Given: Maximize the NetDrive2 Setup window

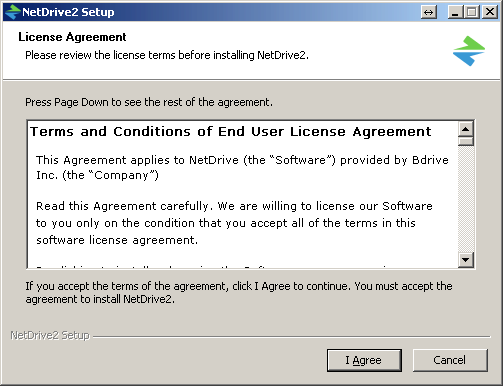Looking at the screenshot, I should pyautogui.click(x=472, y=12).
